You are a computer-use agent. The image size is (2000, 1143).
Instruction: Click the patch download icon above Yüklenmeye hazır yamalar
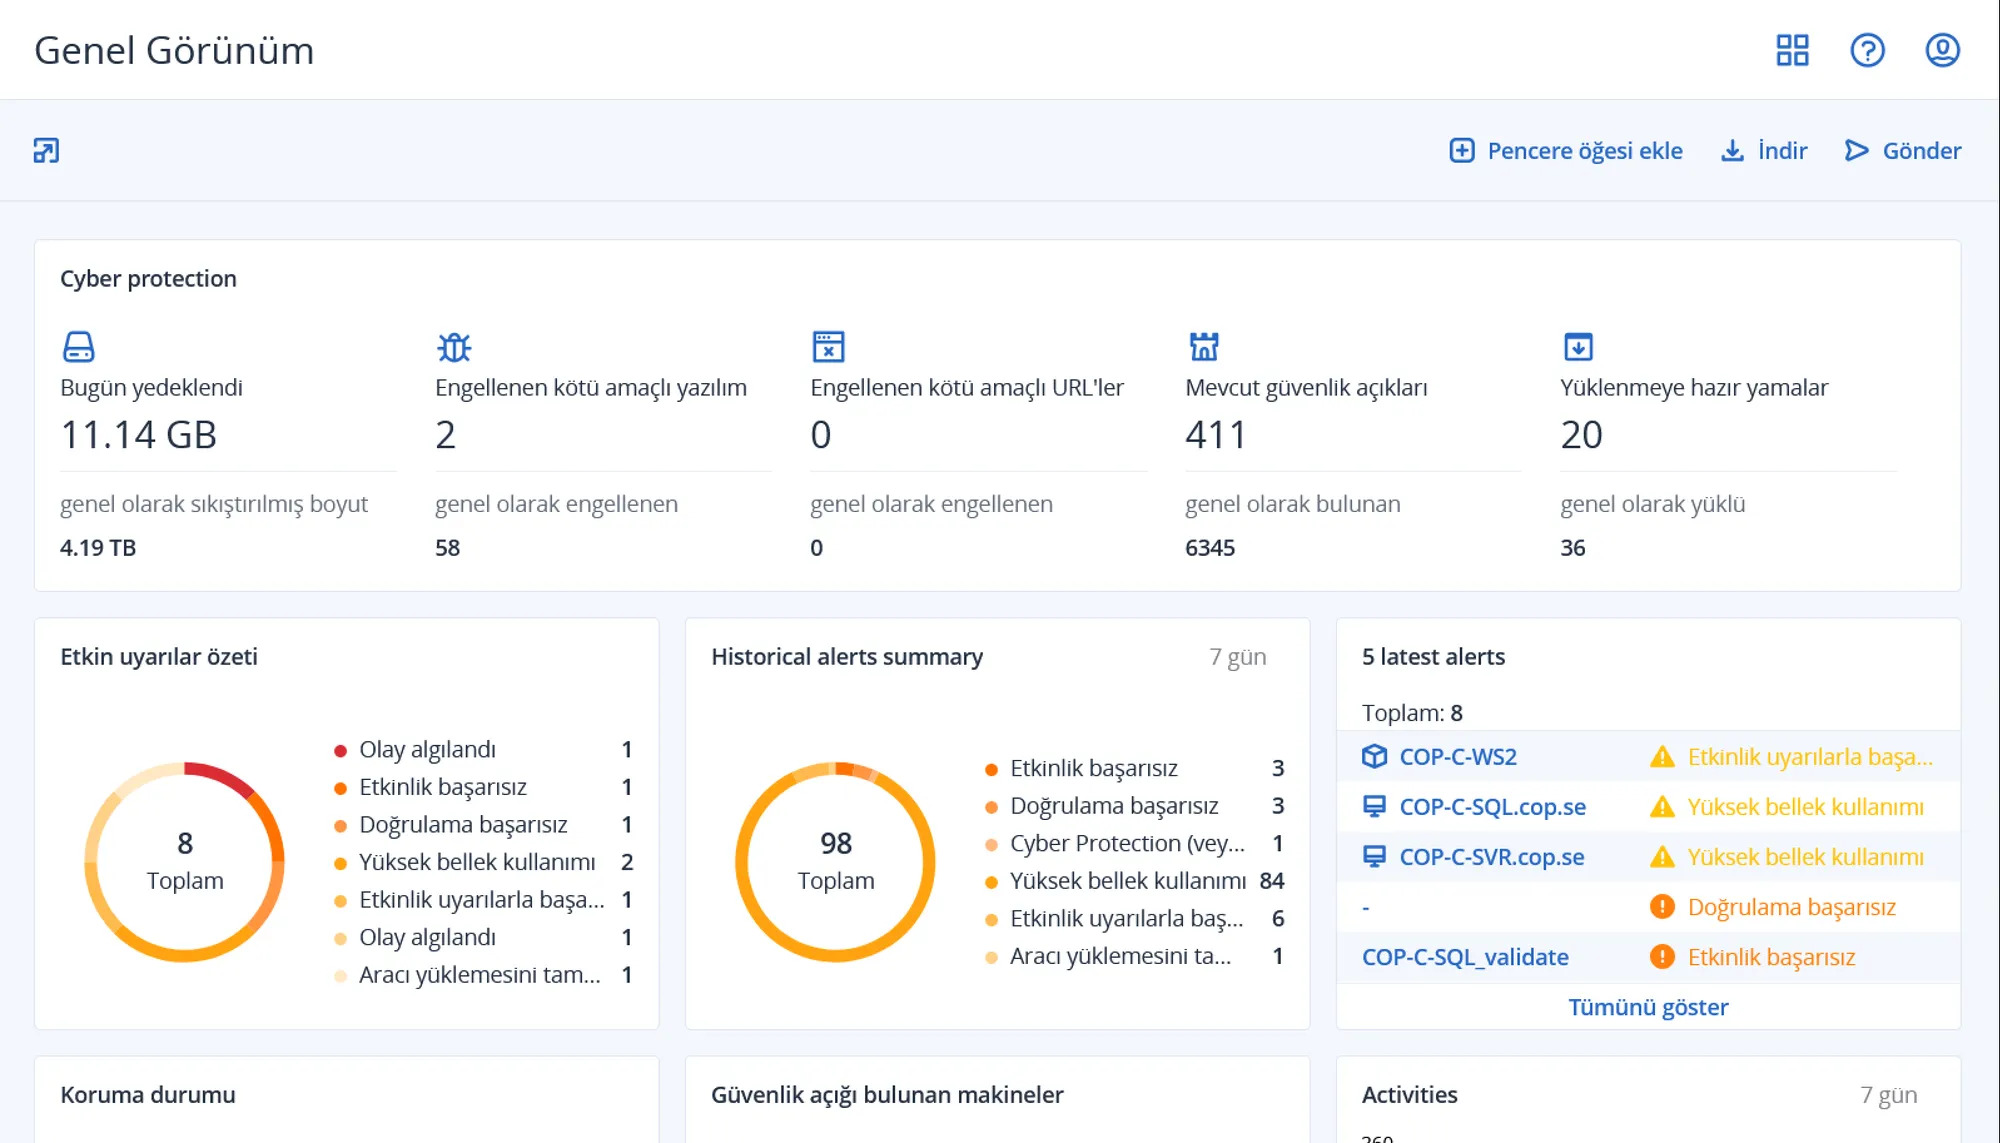point(1578,347)
